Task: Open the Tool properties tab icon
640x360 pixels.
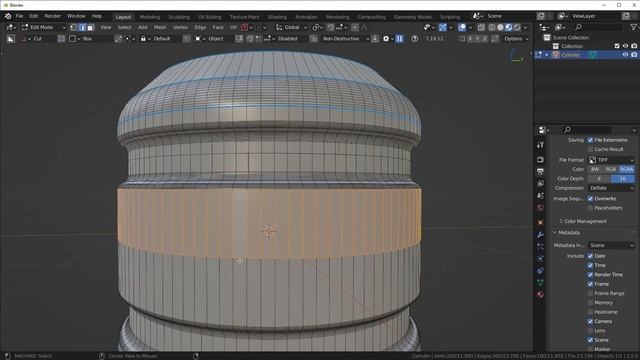Action: point(540,145)
